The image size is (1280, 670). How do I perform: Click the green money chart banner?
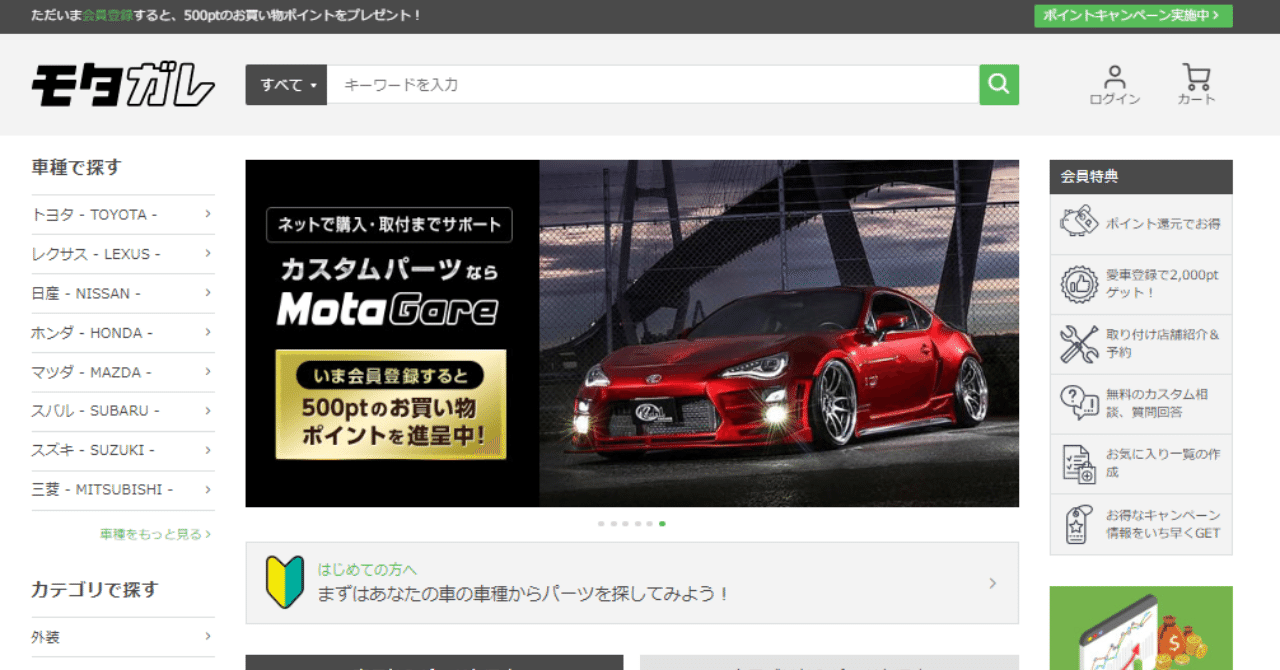(x=1141, y=628)
